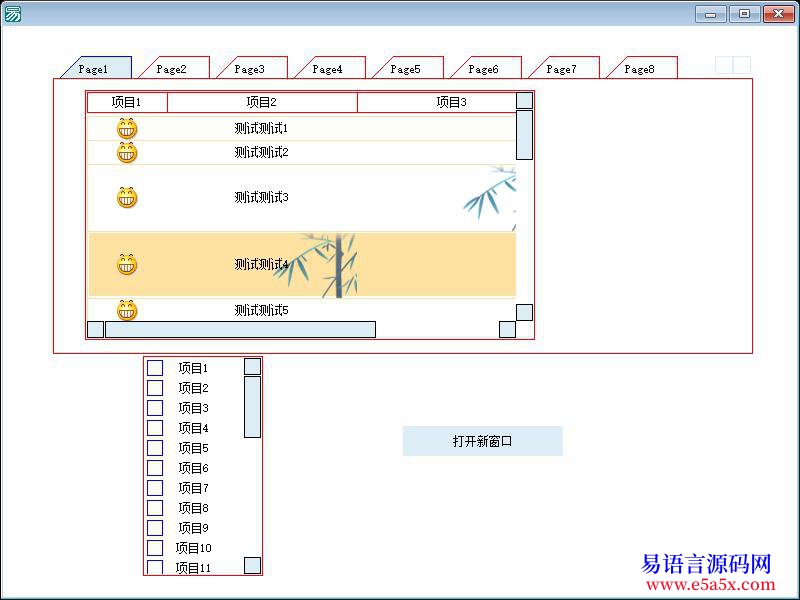800x600 pixels.
Task: Click the application icon in title bar
Action: pyautogui.click(x=13, y=14)
